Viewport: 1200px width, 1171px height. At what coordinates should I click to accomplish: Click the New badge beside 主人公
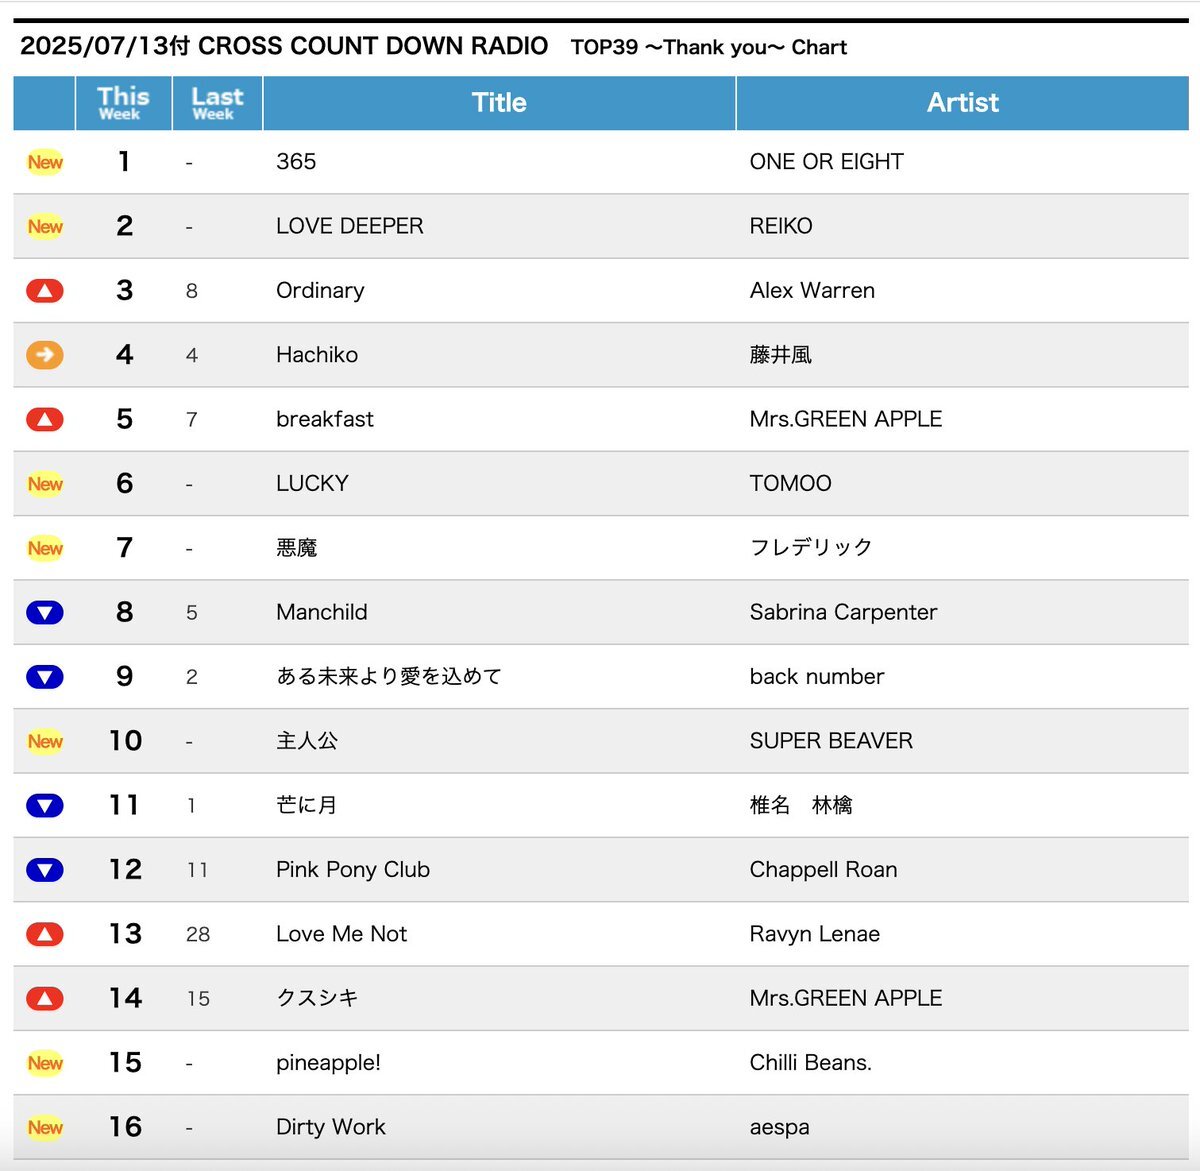[x=45, y=741]
